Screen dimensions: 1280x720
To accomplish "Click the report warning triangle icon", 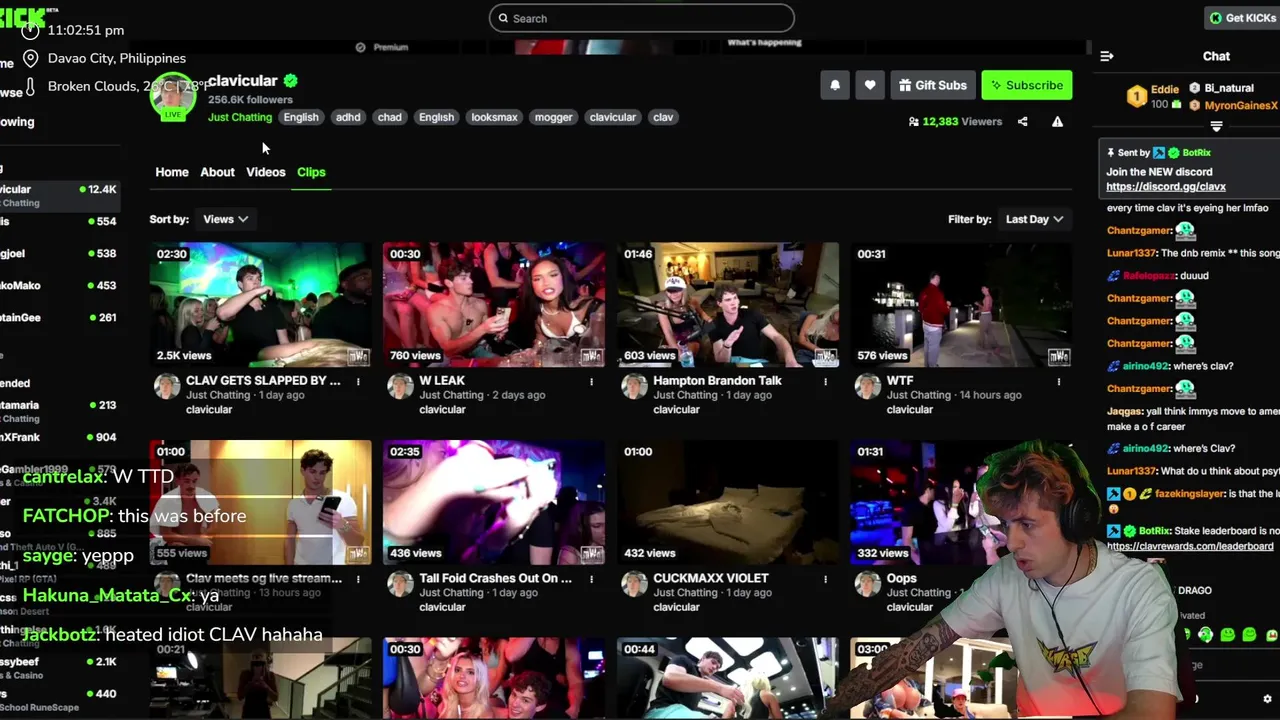I will (1057, 122).
